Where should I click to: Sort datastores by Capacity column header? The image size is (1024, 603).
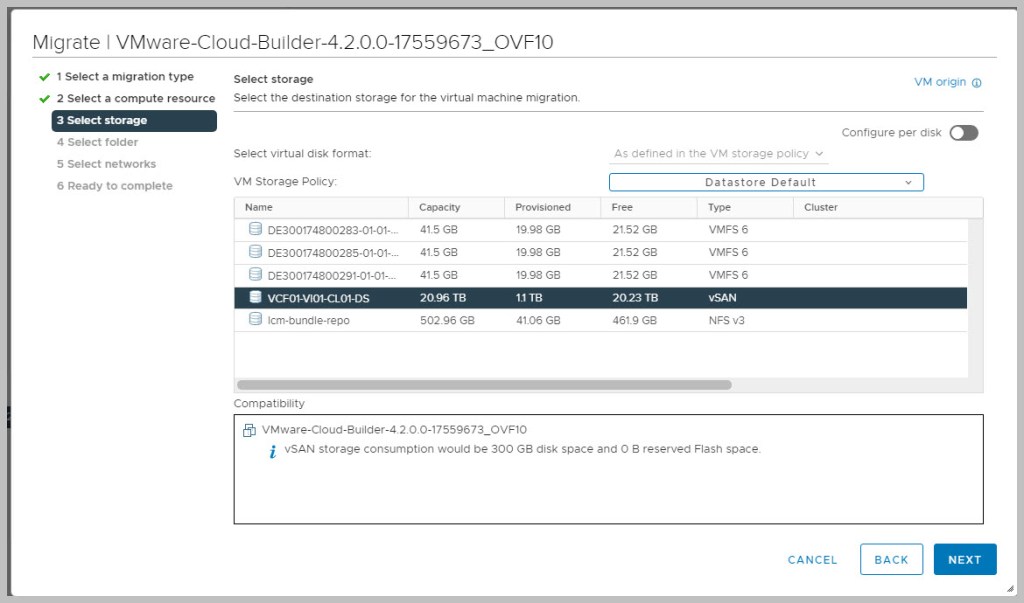click(x=439, y=207)
